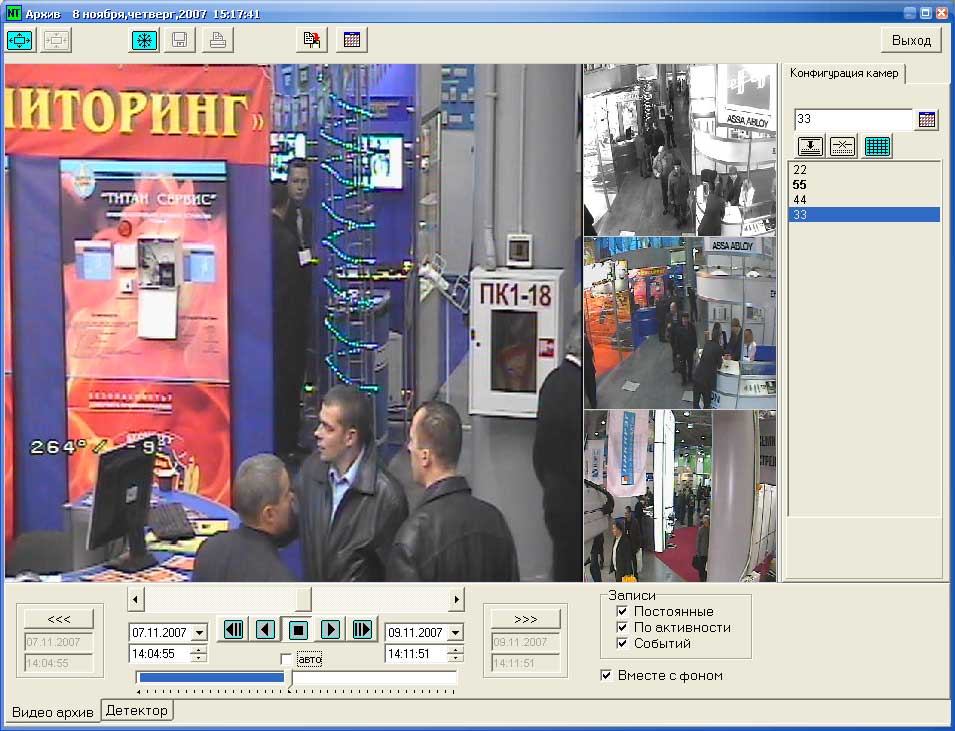Toggle the По активности checkbox
This screenshot has width=955, height=731.
click(622, 628)
